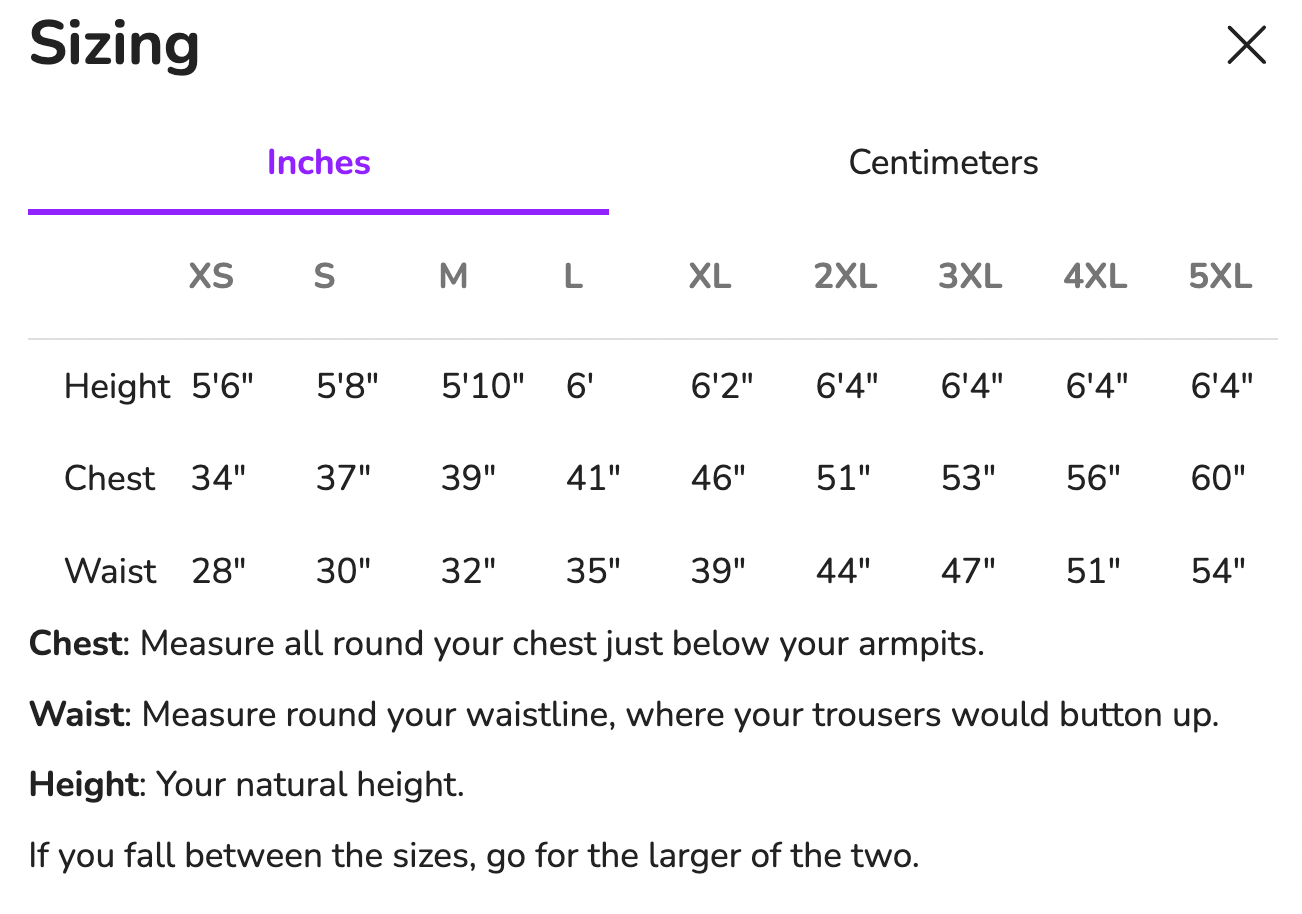The width and height of the screenshot is (1302, 914).
Task: Click the Height row label
Action: pyautogui.click(x=117, y=386)
